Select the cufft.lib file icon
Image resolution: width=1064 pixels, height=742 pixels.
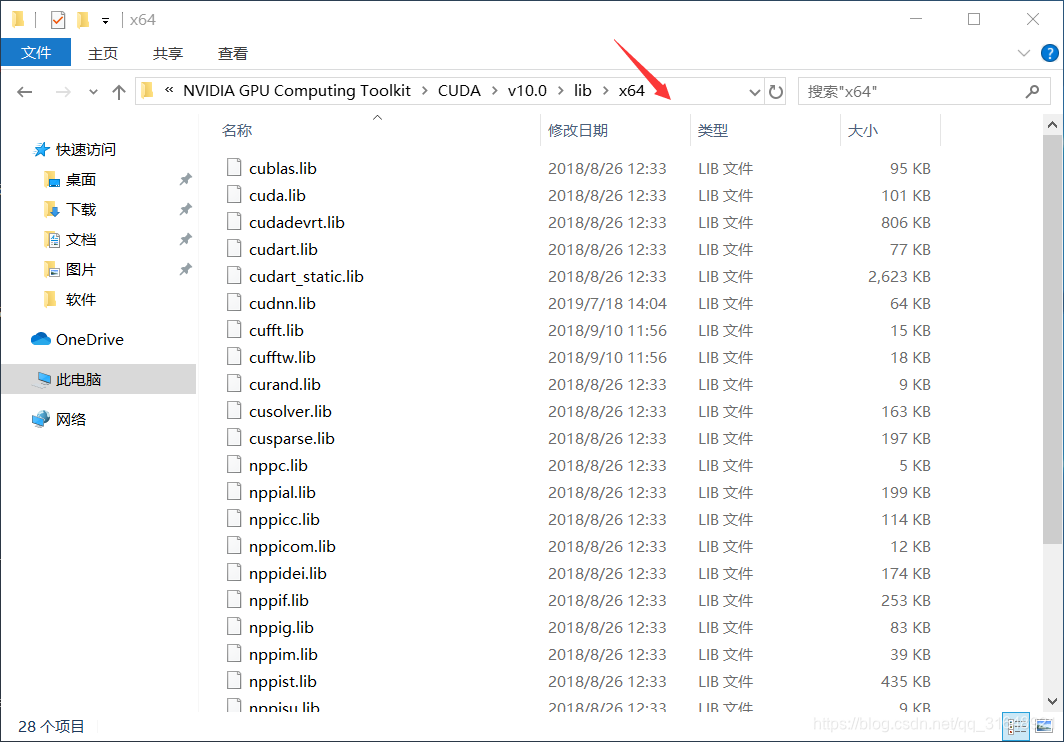tap(234, 329)
